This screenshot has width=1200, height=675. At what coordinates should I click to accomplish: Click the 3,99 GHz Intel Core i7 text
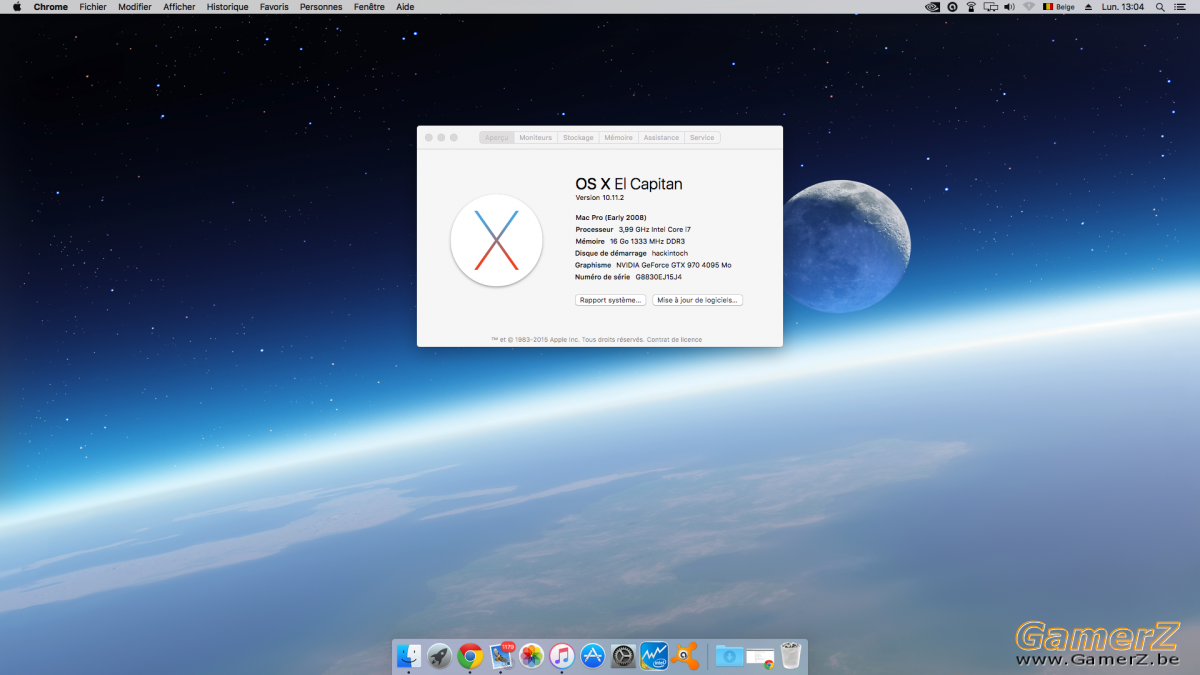point(655,229)
